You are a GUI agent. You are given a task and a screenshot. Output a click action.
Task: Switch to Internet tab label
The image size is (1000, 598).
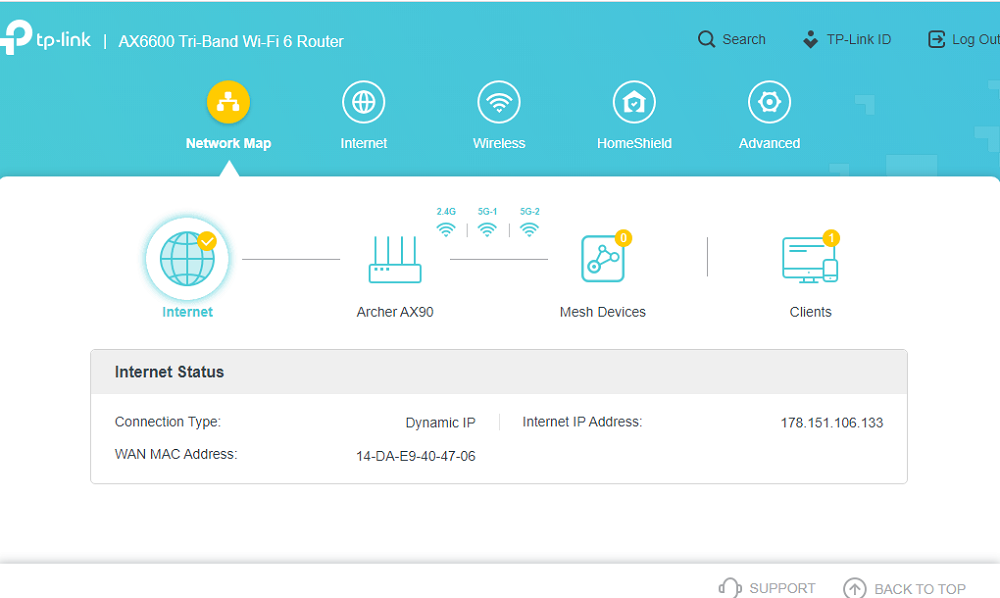click(x=364, y=143)
